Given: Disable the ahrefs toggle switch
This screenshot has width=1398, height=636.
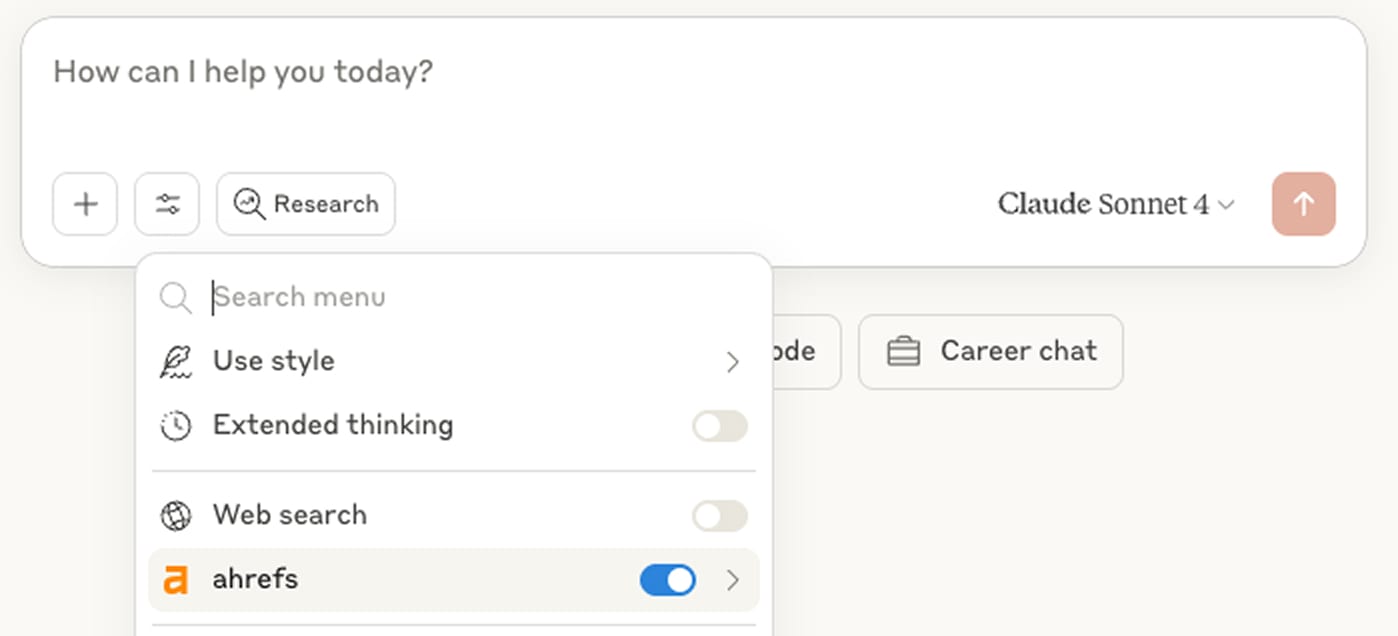Looking at the screenshot, I should coord(667,580).
